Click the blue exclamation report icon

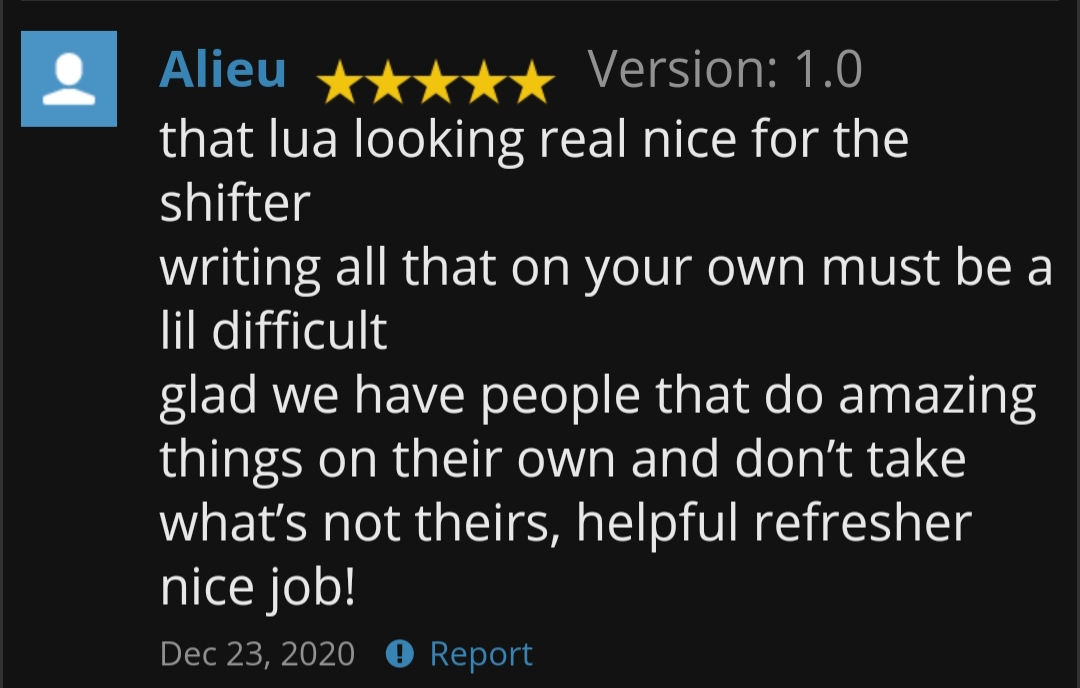[x=399, y=653]
